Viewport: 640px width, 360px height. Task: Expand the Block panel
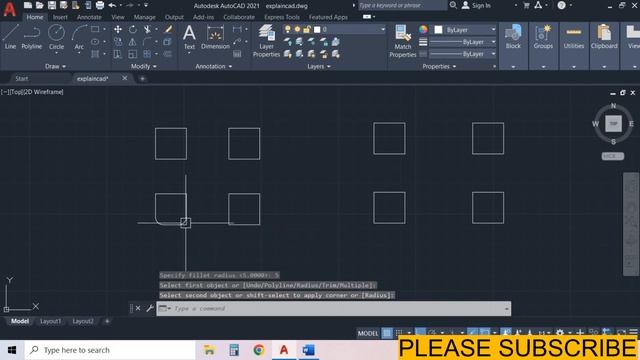pyautogui.click(x=513, y=67)
